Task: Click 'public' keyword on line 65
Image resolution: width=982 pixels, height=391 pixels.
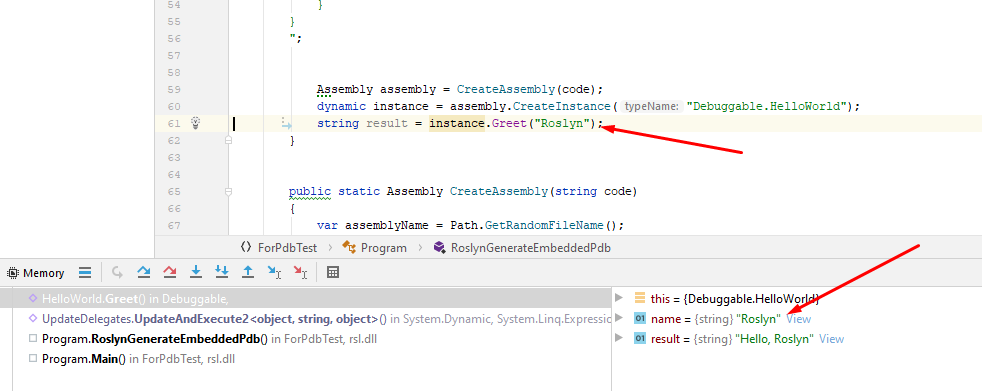Action: (310, 192)
